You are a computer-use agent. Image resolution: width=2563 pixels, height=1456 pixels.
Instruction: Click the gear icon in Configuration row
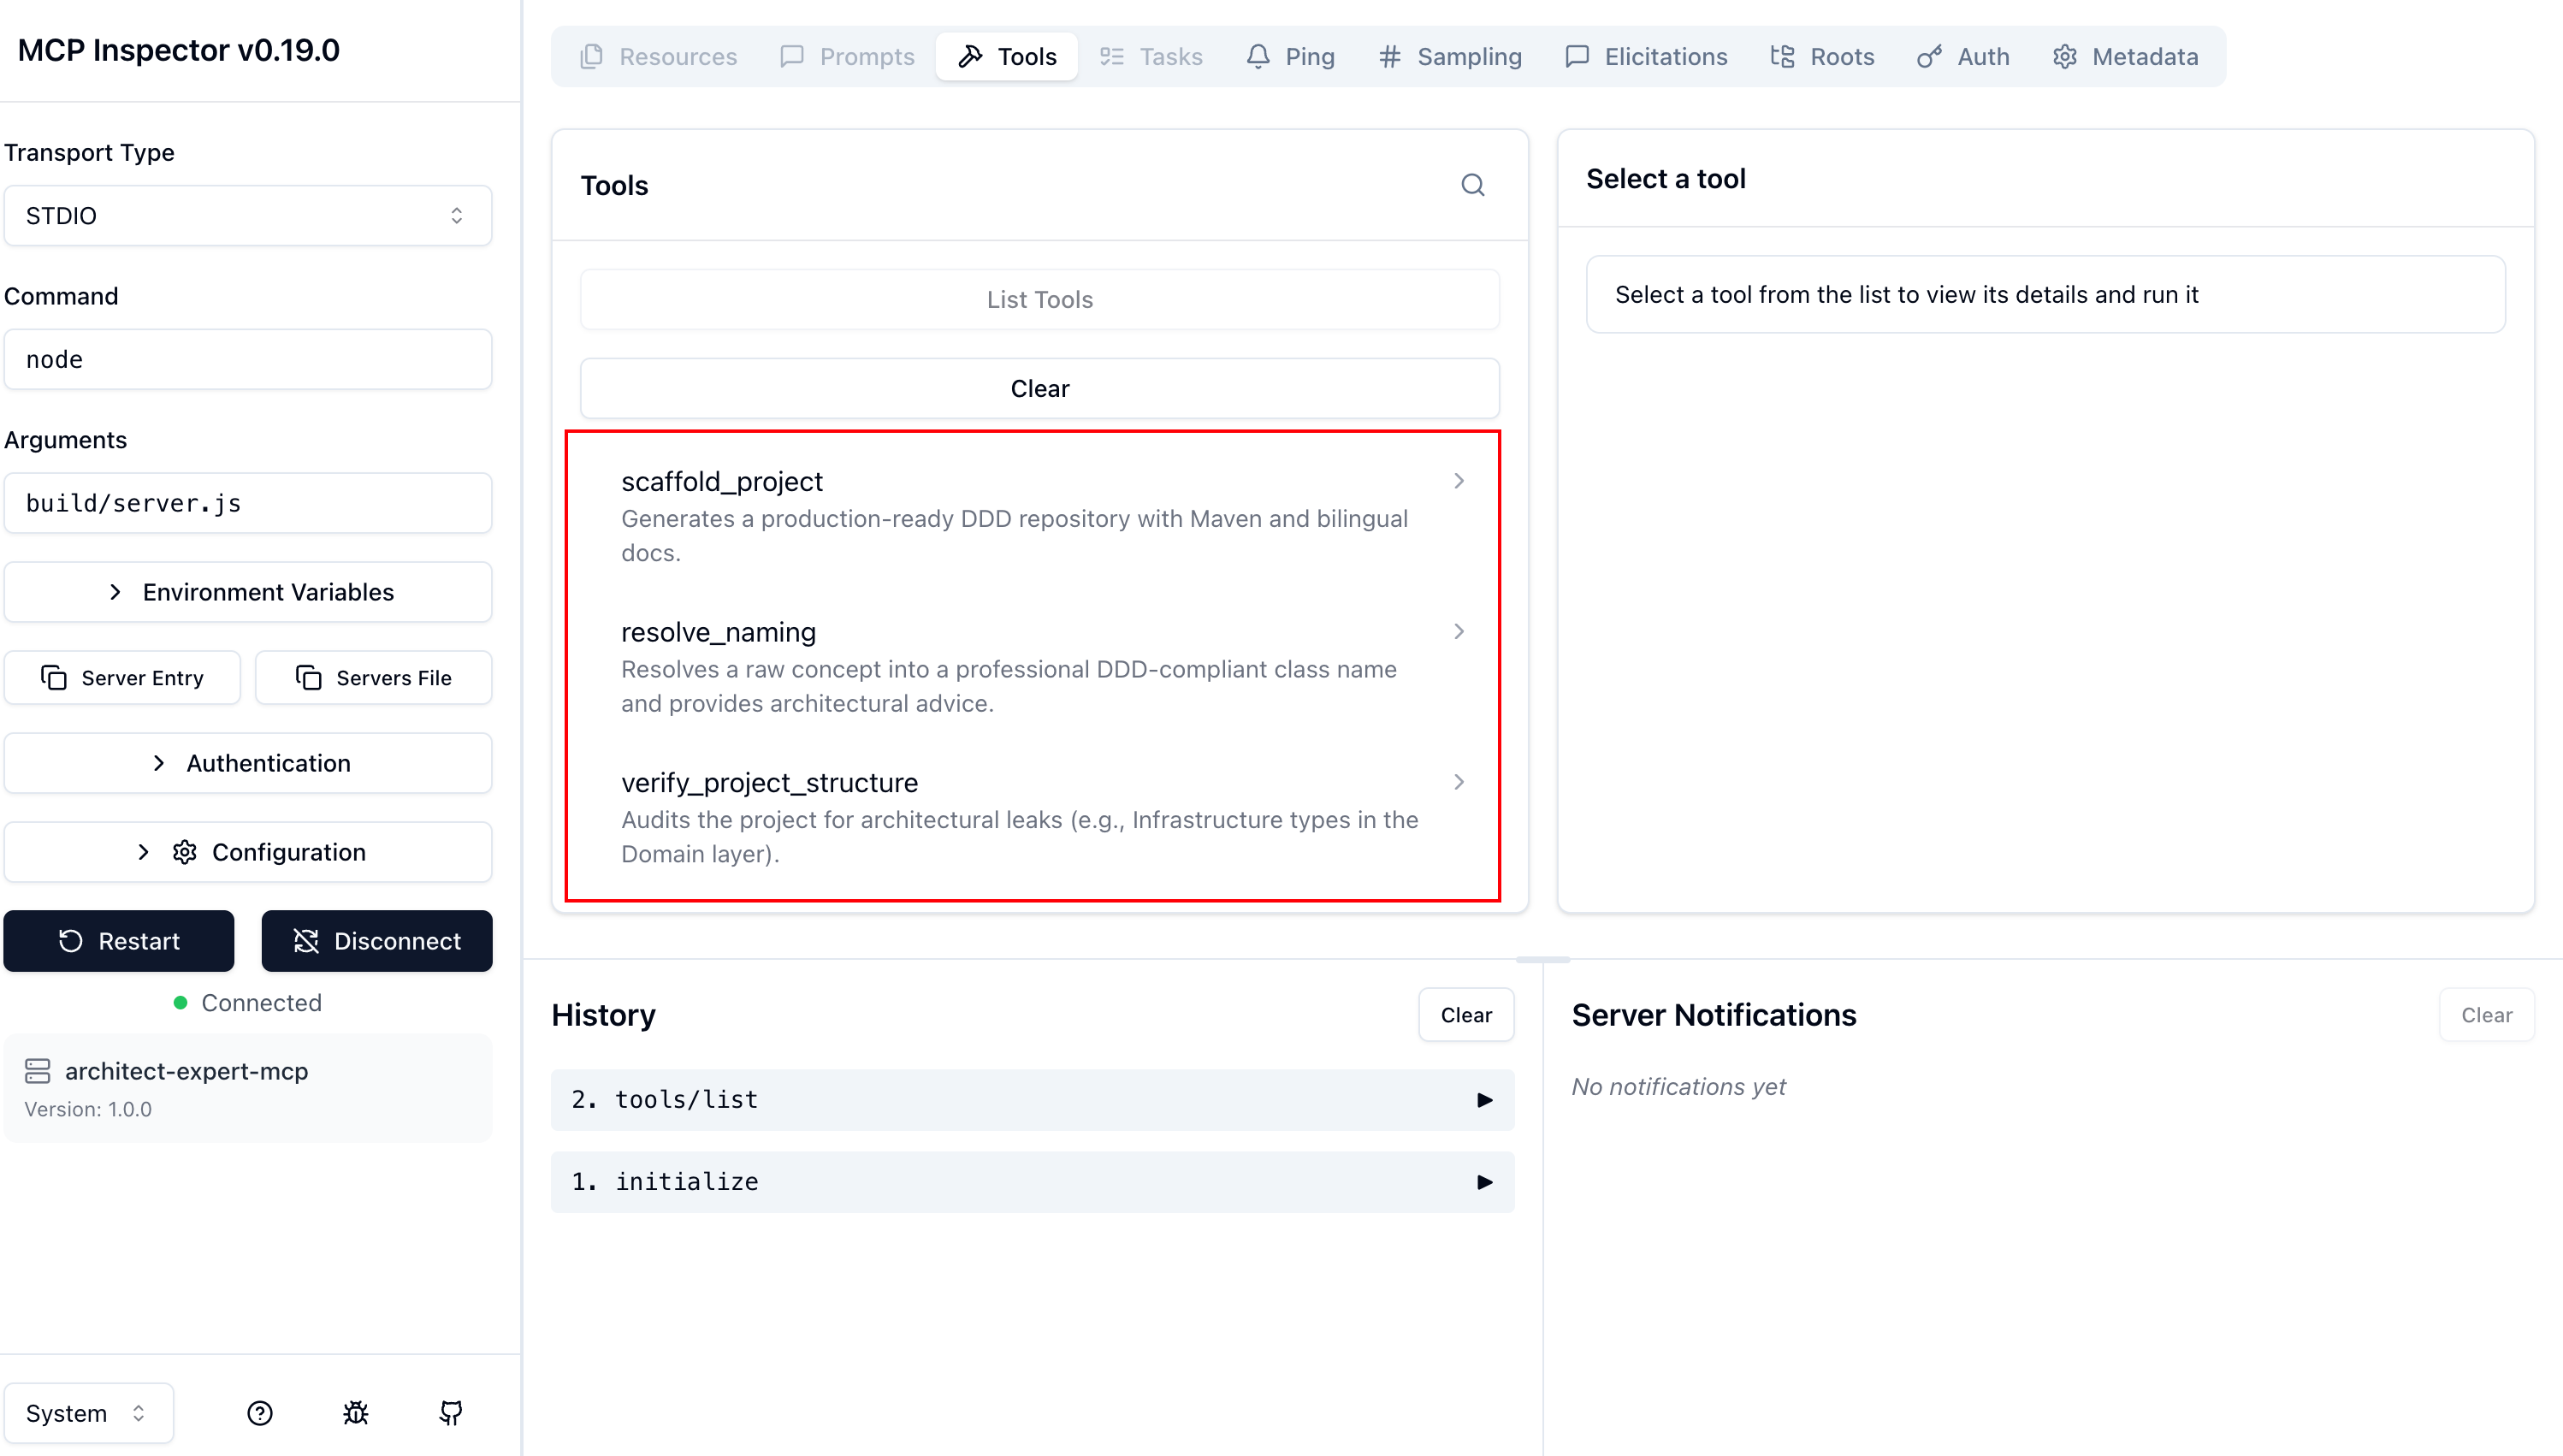[x=185, y=852]
